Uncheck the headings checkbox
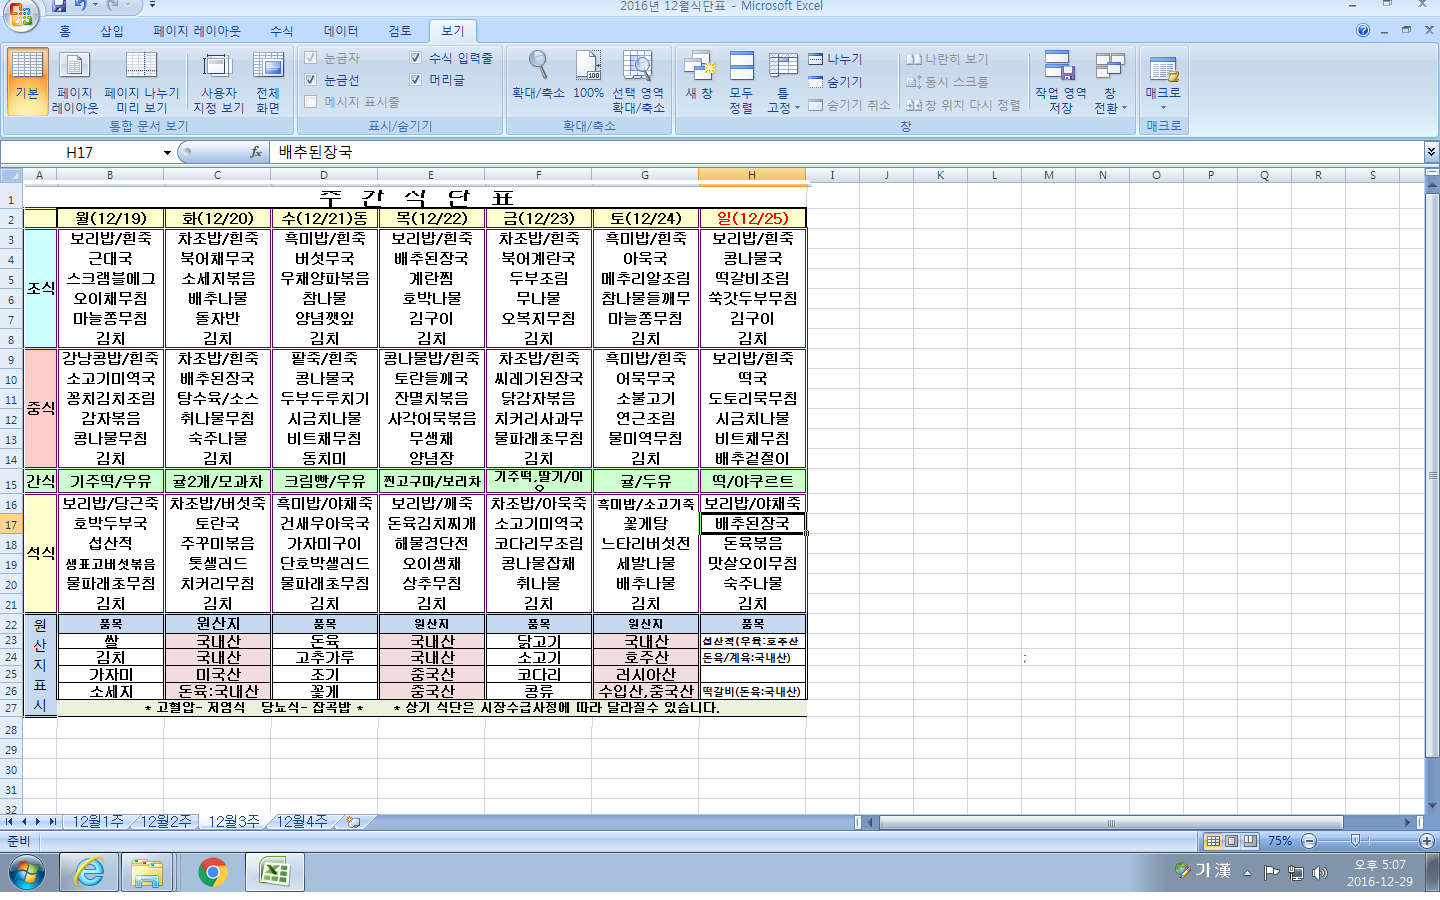The width and height of the screenshot is (1440, 900). coord(415,80)
